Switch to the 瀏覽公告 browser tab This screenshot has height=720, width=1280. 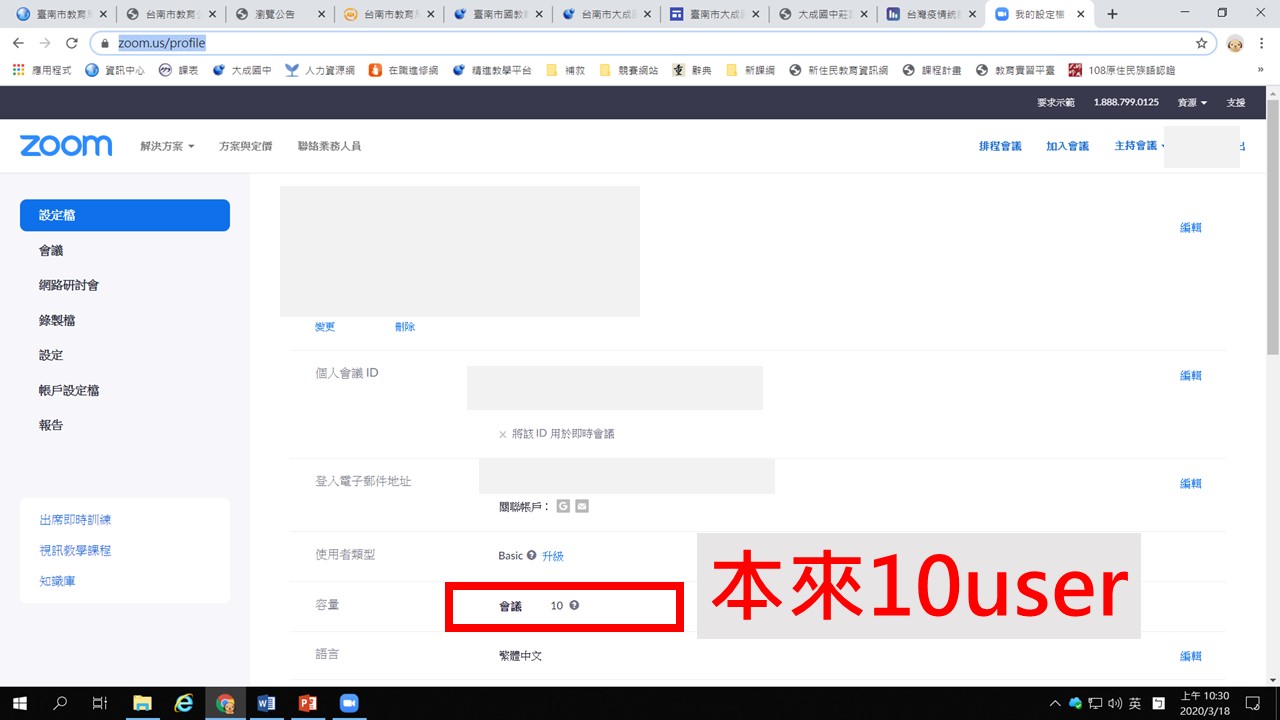pyautogui.click(x=276, y=14)
